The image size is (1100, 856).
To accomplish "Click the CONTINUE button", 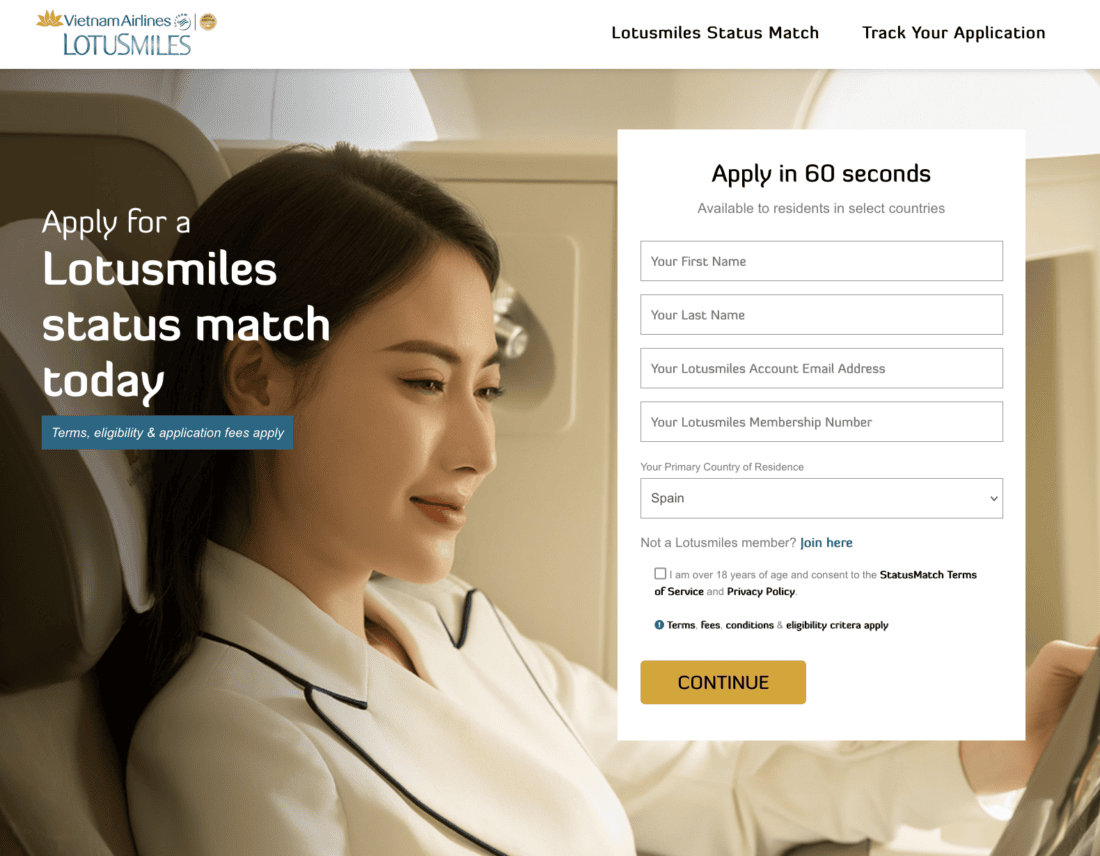I will (x=723, y=682).
